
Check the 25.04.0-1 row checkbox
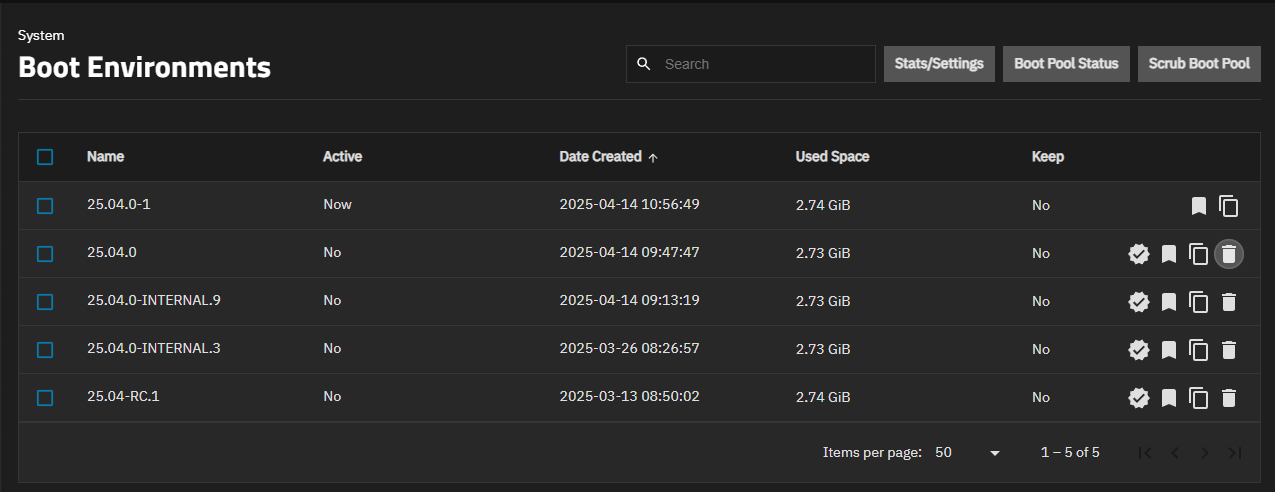(45, 206)
